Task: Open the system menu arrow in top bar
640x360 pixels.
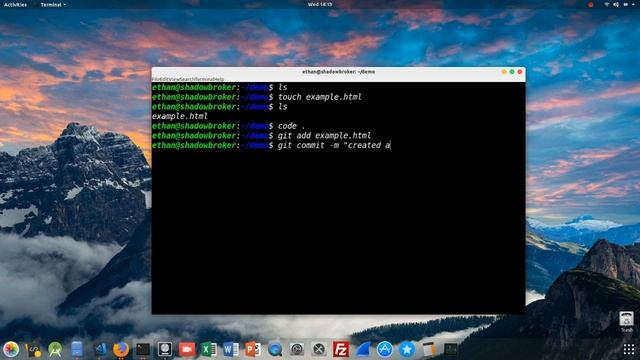Action: click(x=634, y=4)
